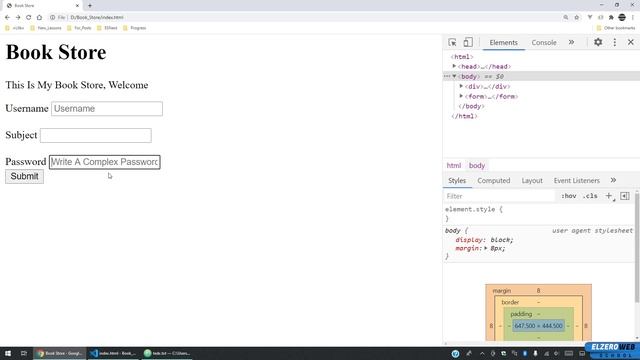This screenshot has height=360, width=640.
Task: Switch to VS Code in taskbar
Action: coord(113,353)
